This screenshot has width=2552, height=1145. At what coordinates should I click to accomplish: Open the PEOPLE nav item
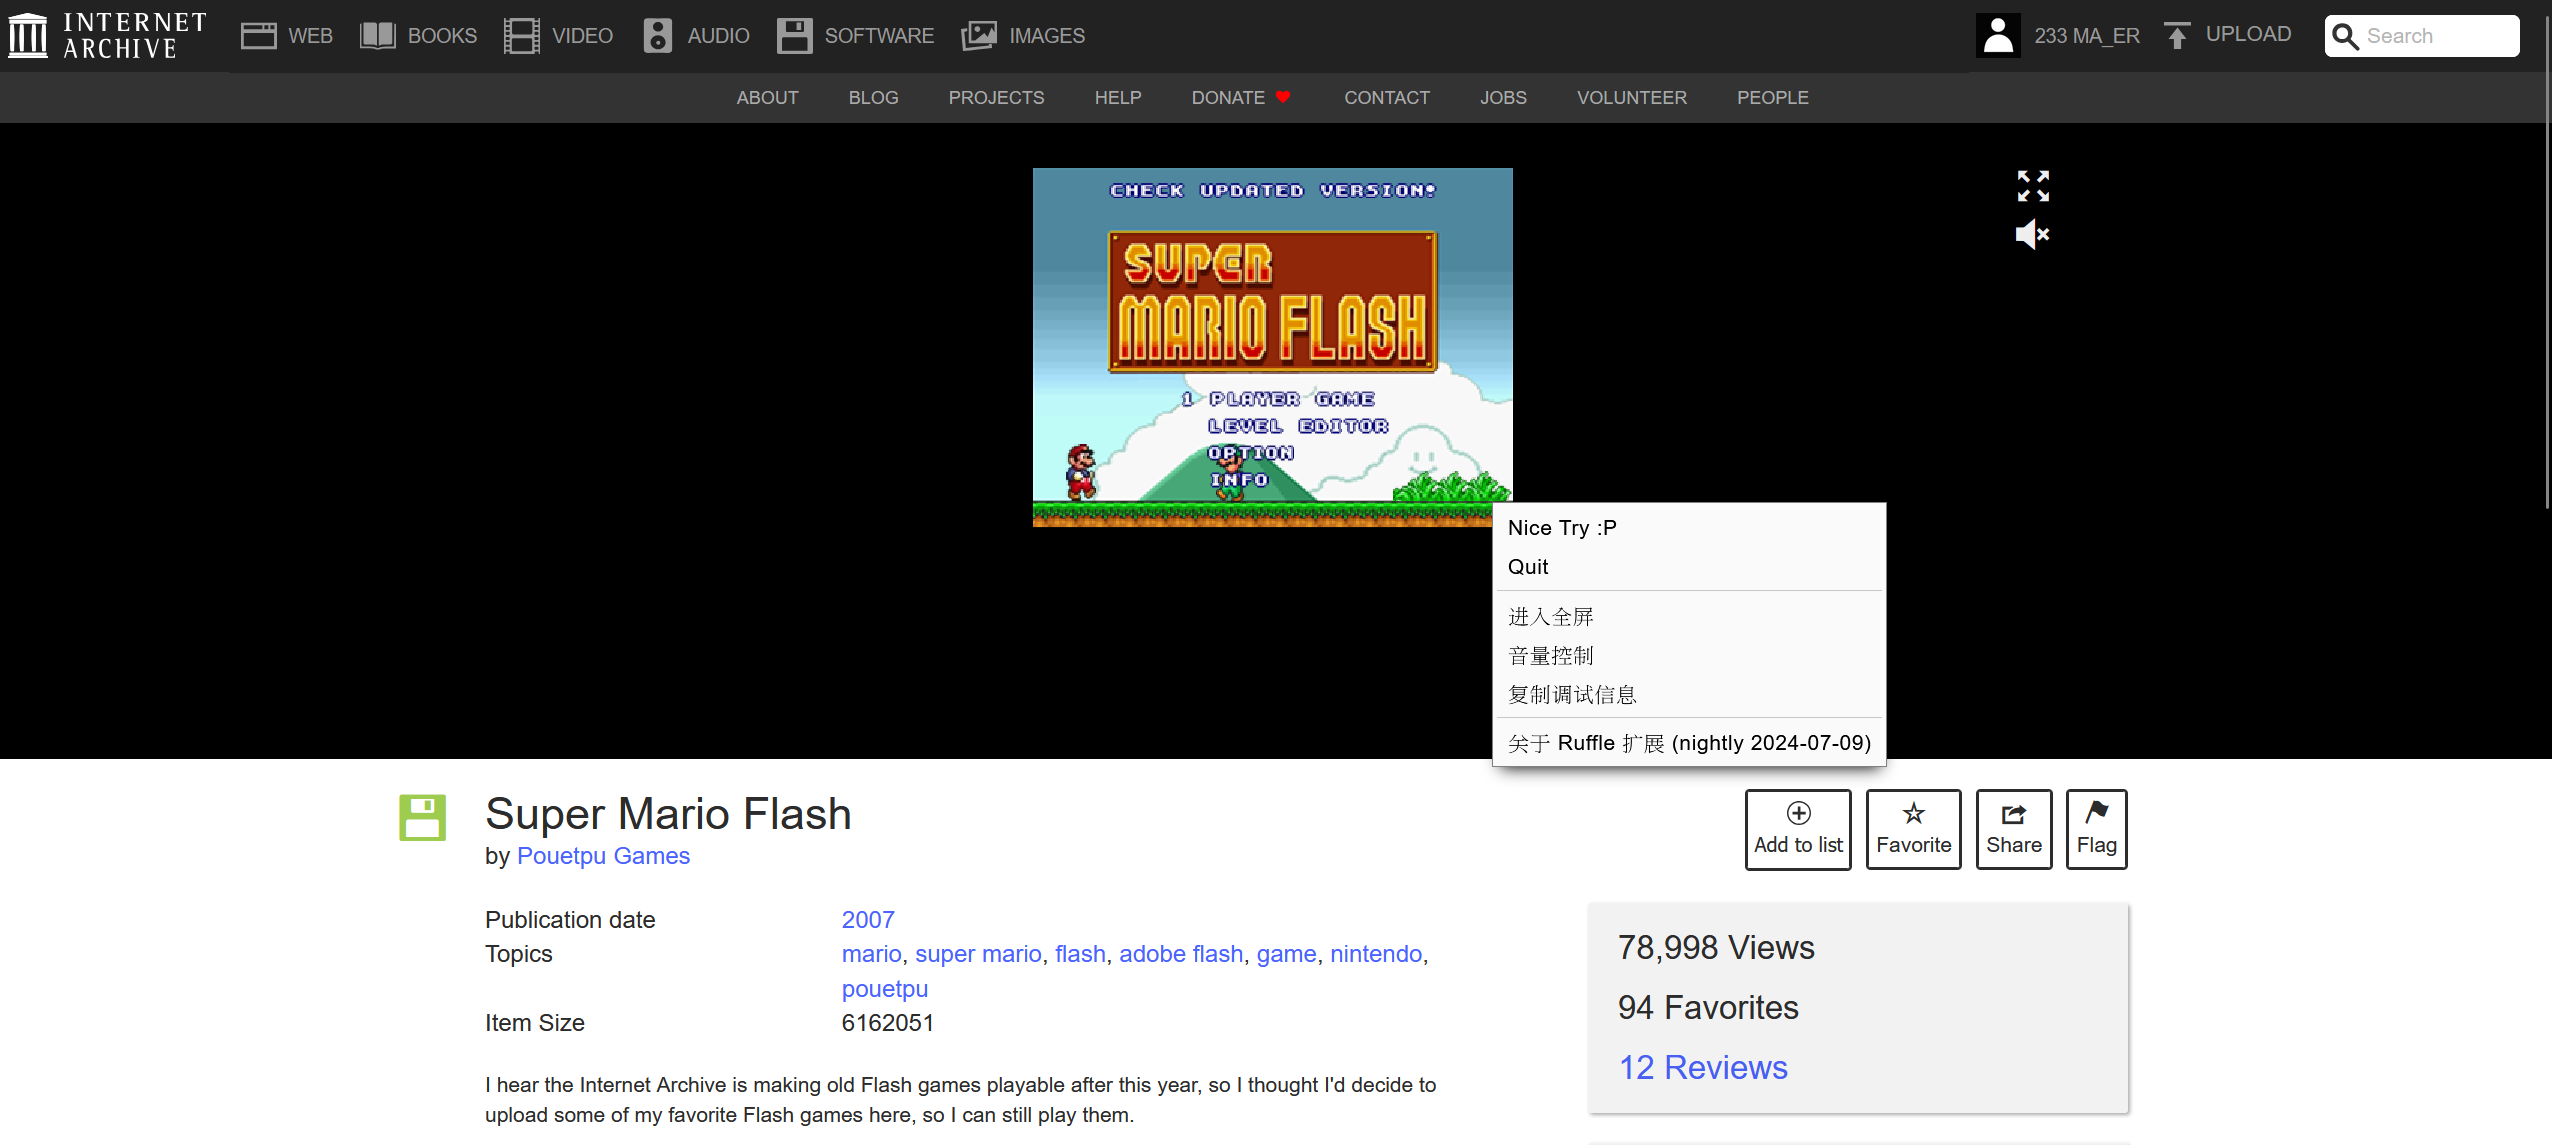1772,98
